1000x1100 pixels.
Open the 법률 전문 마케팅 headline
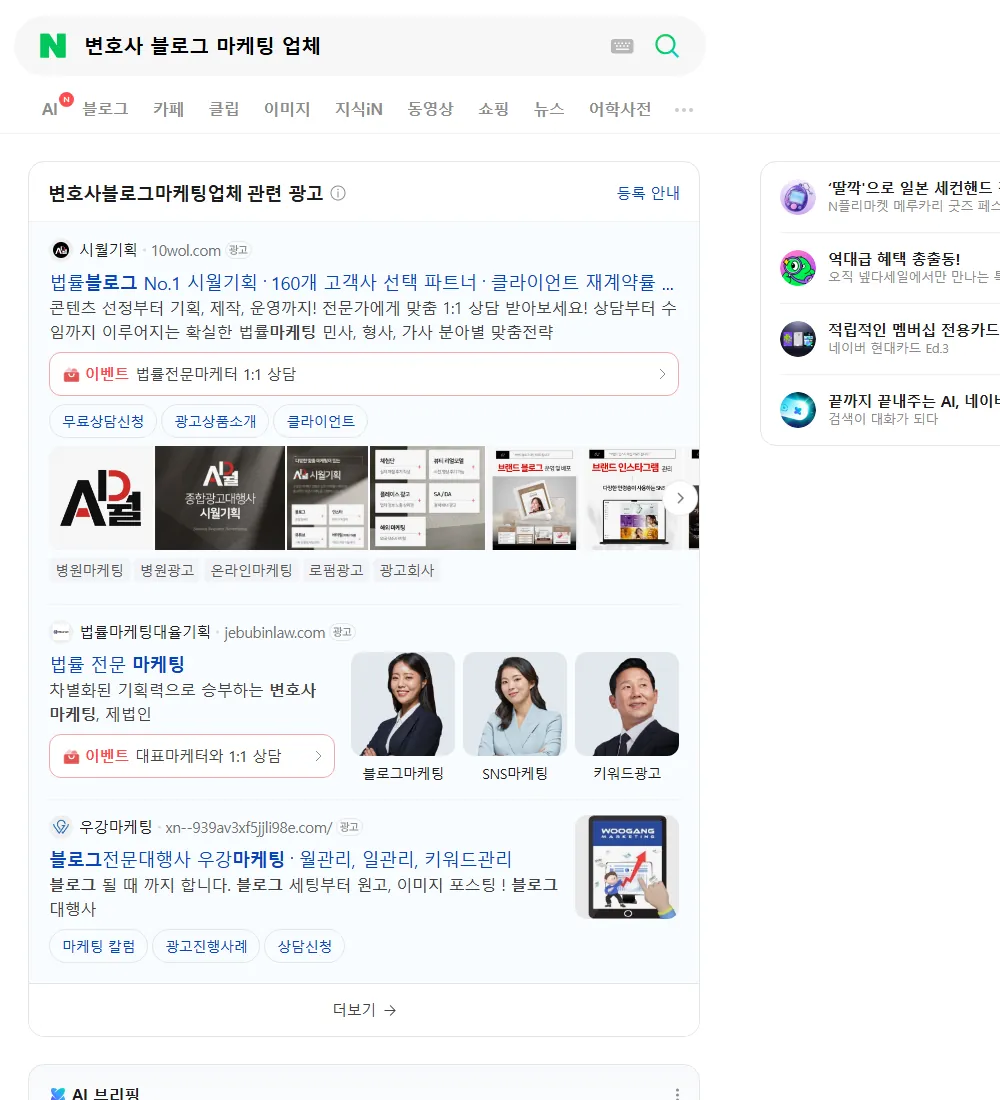(117, 664)
